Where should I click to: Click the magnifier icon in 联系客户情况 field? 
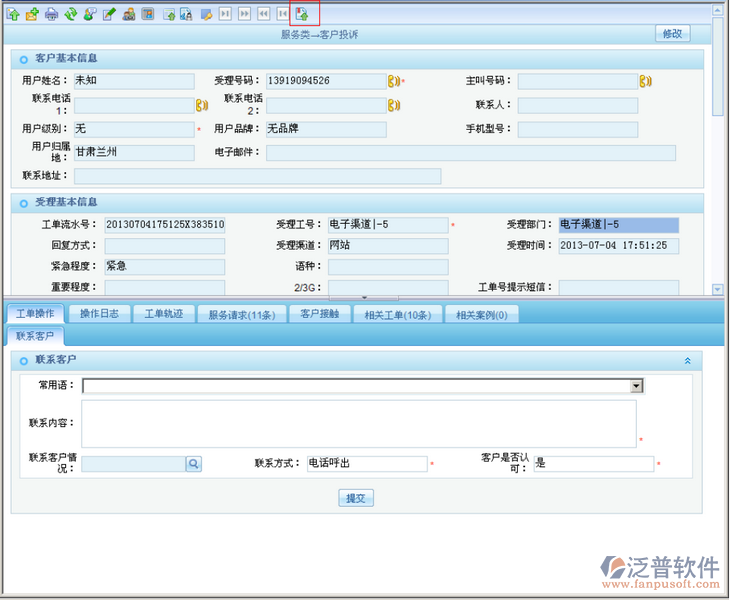[x=193, y=464]
